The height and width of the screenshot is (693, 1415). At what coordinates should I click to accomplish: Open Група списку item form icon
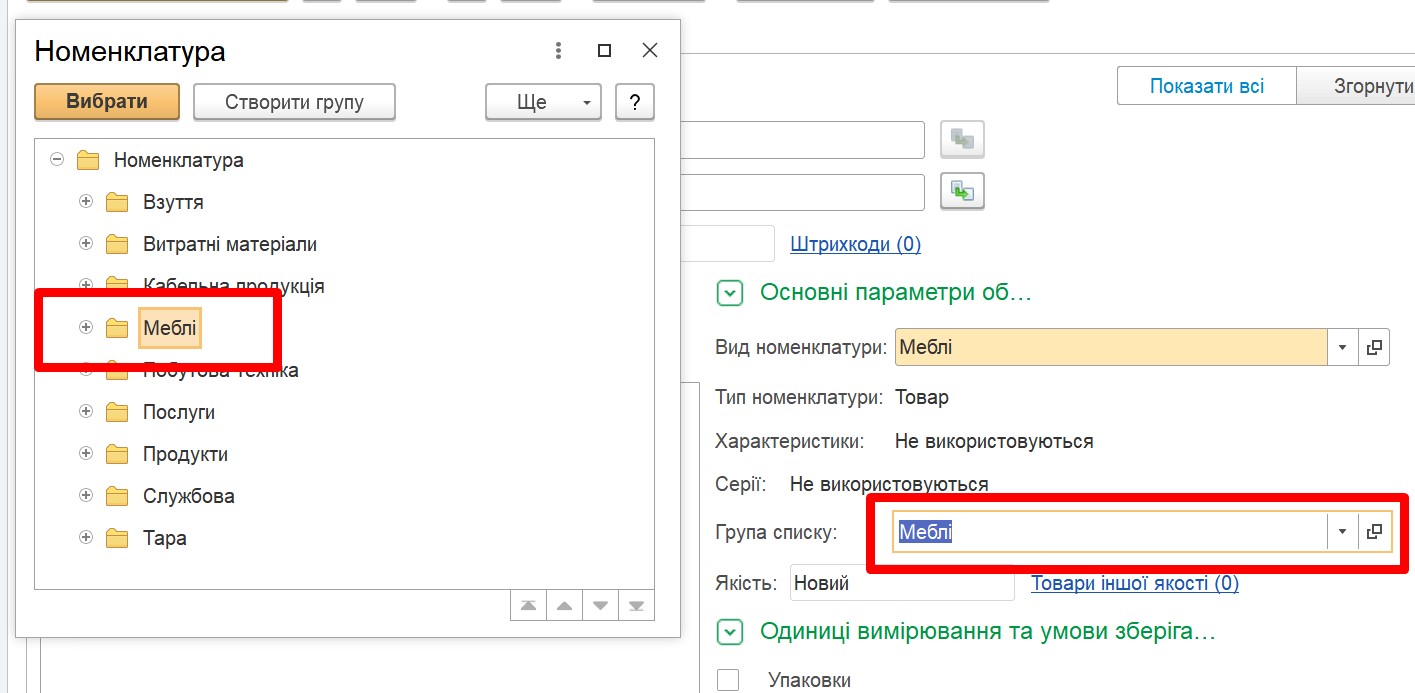point(1374,532)
